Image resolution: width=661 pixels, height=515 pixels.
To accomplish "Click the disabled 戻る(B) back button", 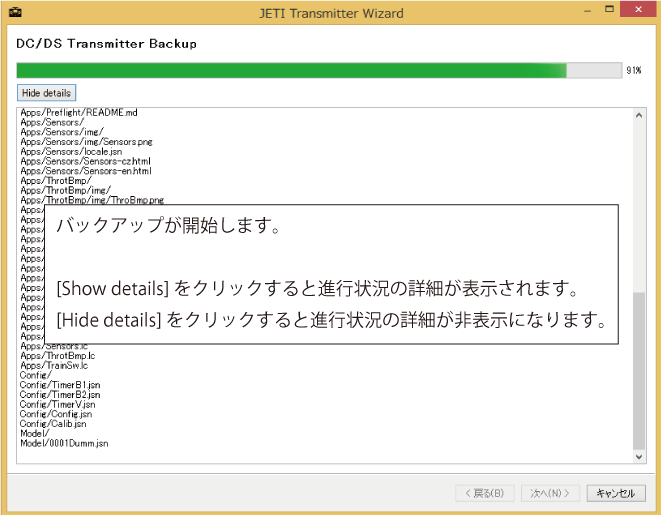I will (484, 493).
